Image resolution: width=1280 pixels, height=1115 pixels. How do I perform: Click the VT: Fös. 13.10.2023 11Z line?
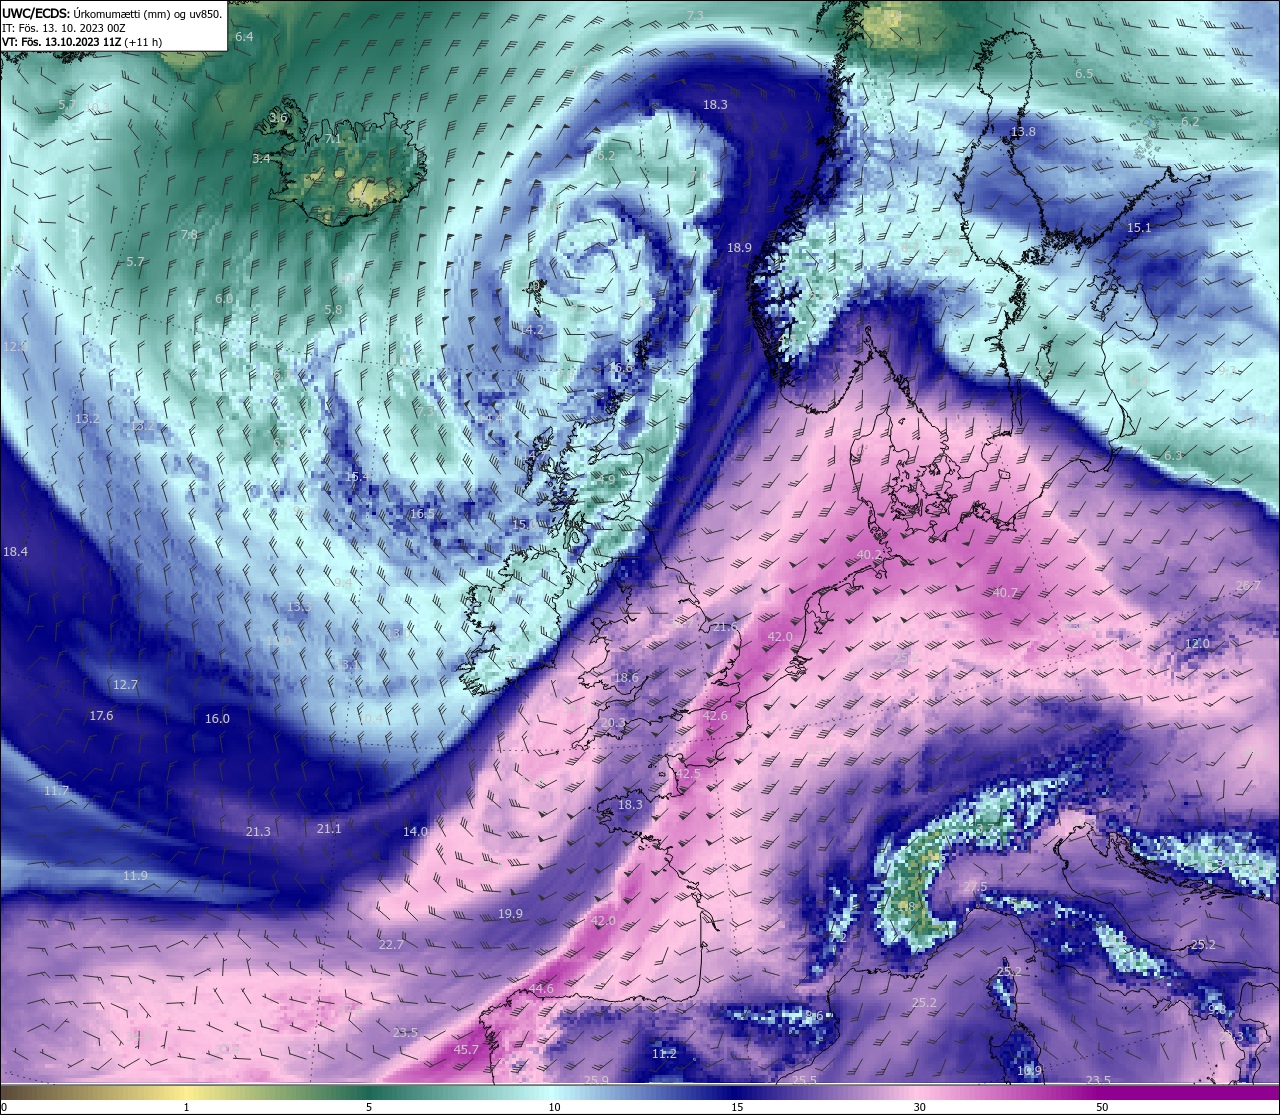(82, 42)
